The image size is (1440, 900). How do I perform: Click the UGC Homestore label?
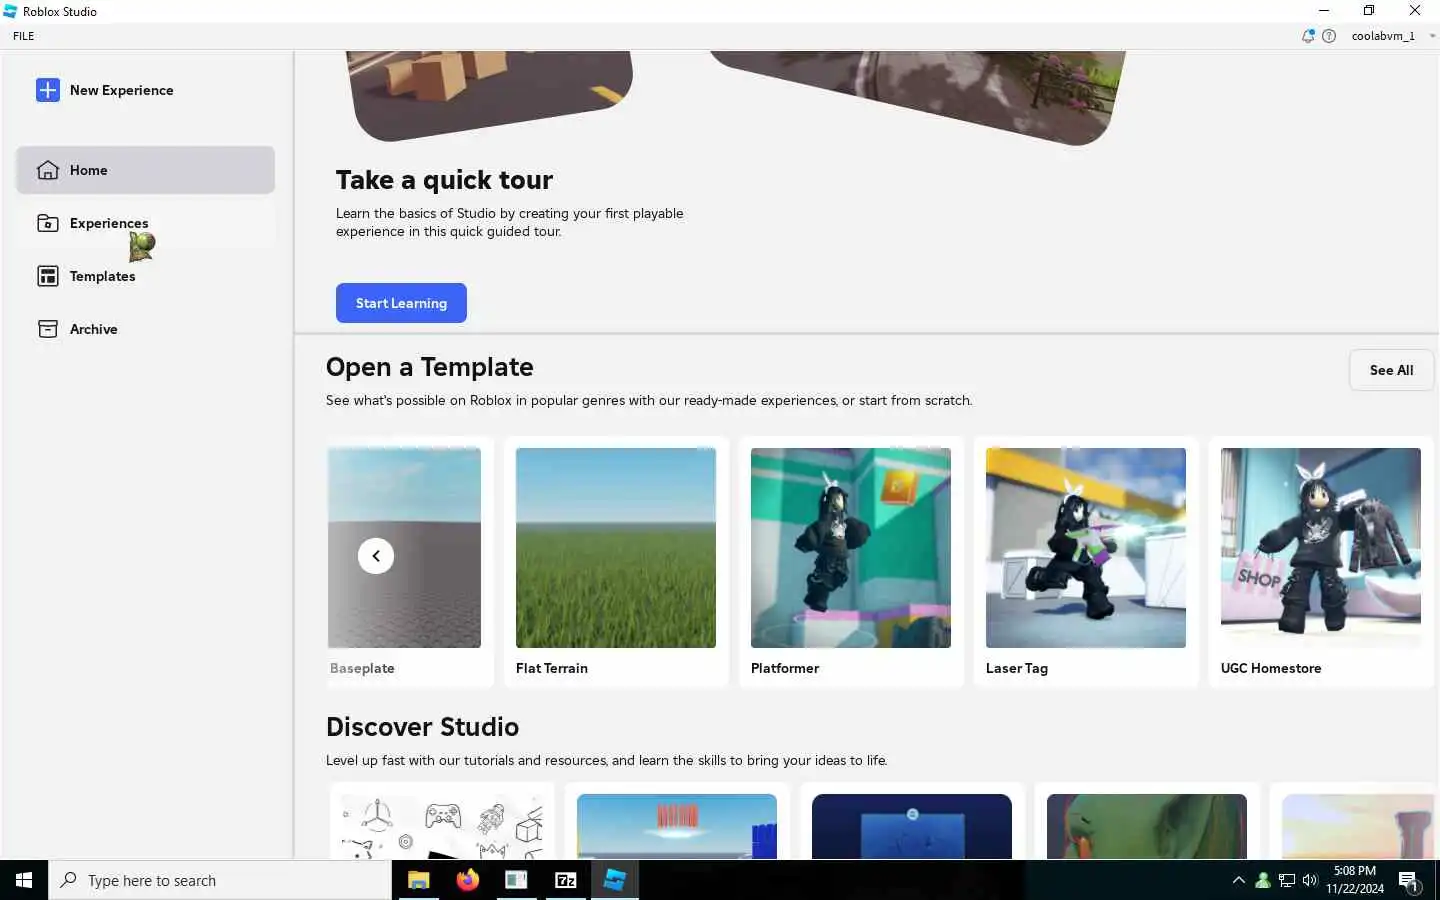pos(1271,668)
